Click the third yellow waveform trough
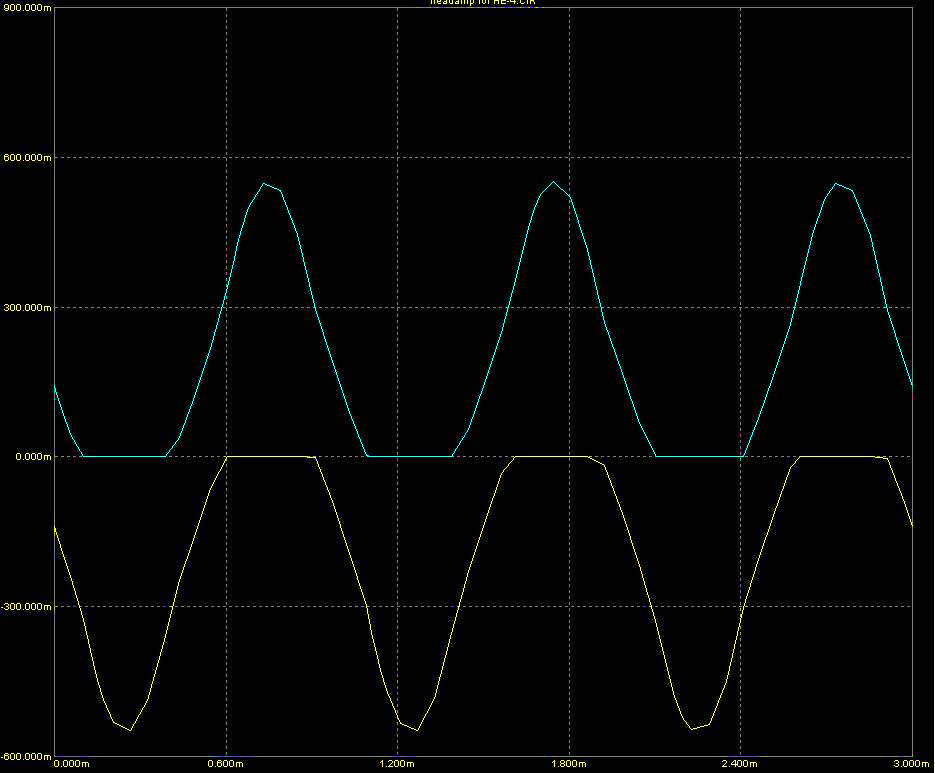Image resolution: width=935 pixels, height=773 pixels. coord(692,729)
